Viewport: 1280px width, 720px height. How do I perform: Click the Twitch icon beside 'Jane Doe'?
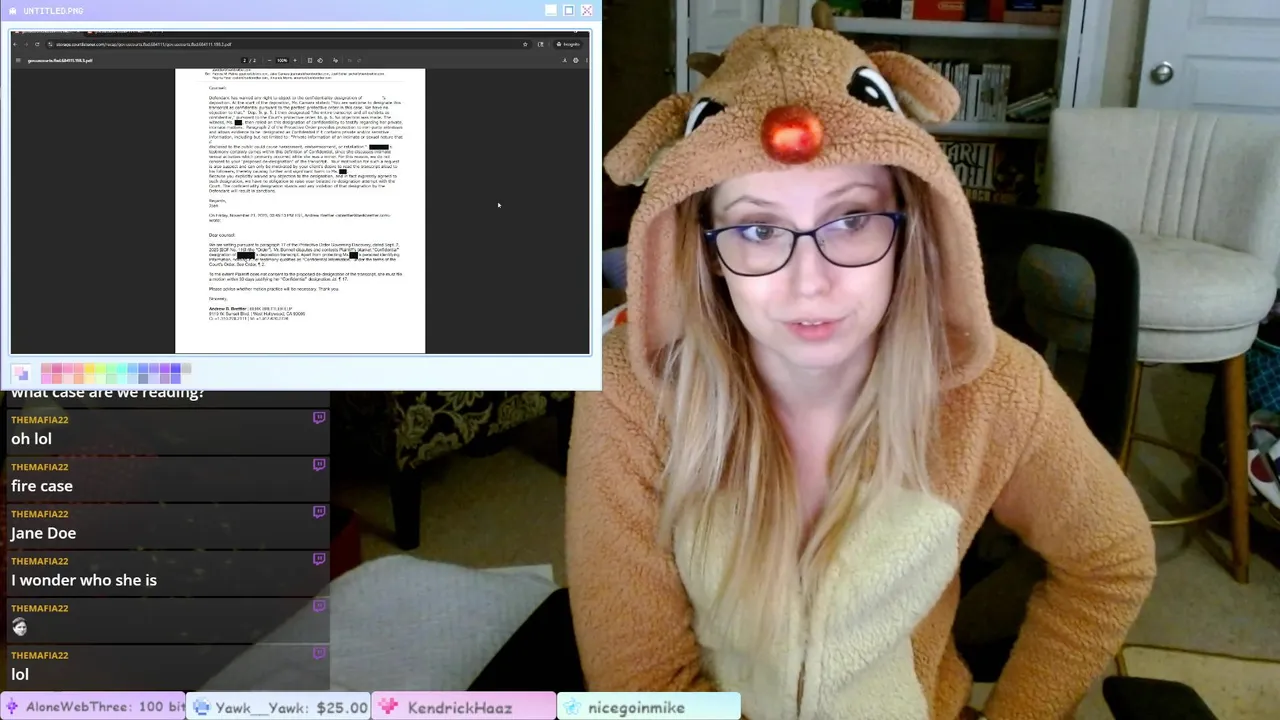click(x=319, y=512)
